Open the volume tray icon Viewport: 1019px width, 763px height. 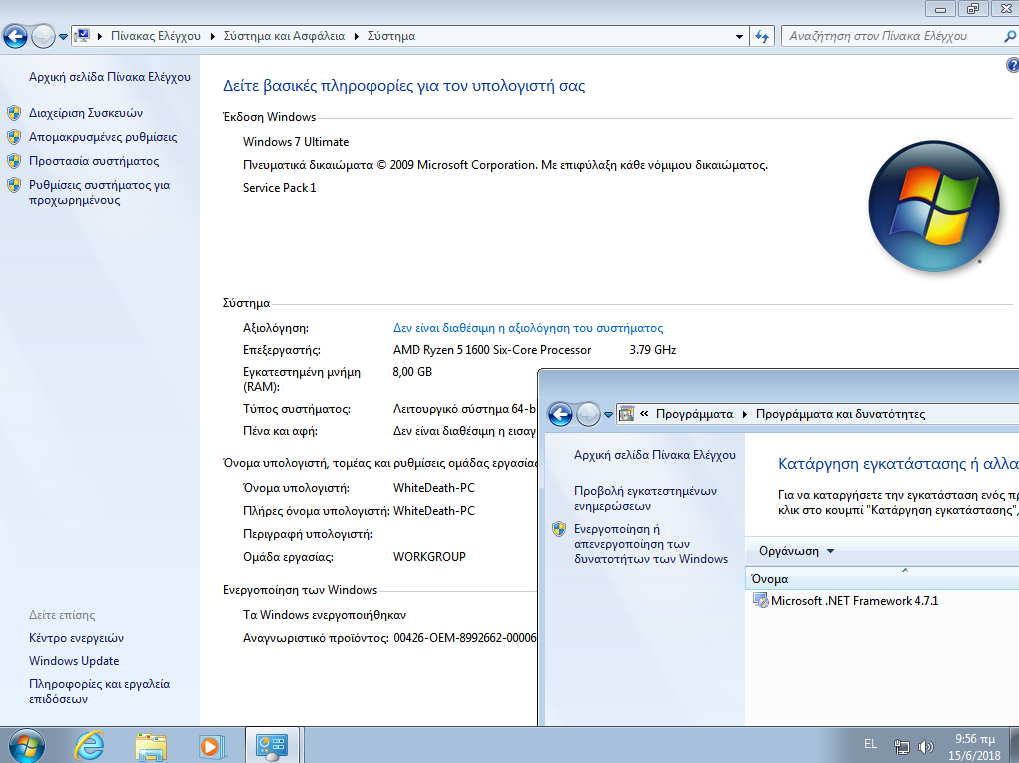pos(925,747)
